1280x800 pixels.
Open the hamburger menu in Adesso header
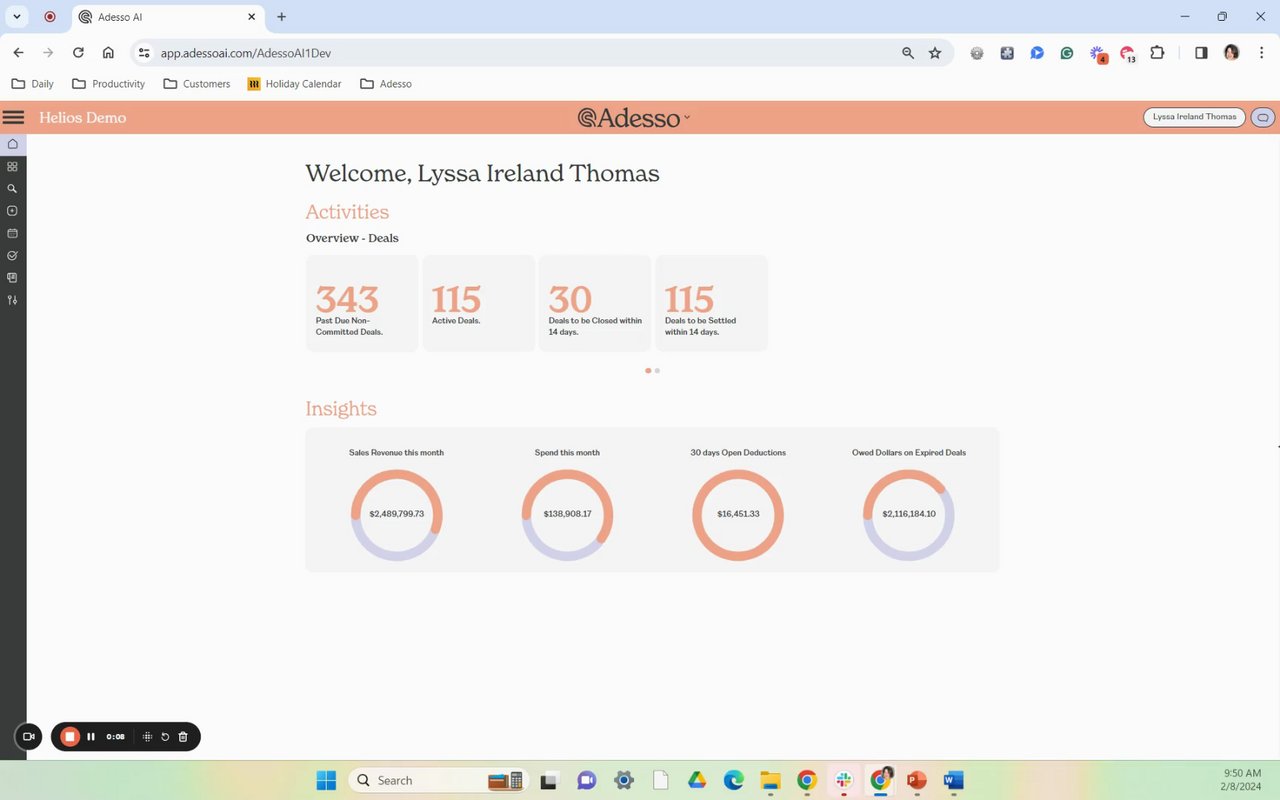(13, 117)
